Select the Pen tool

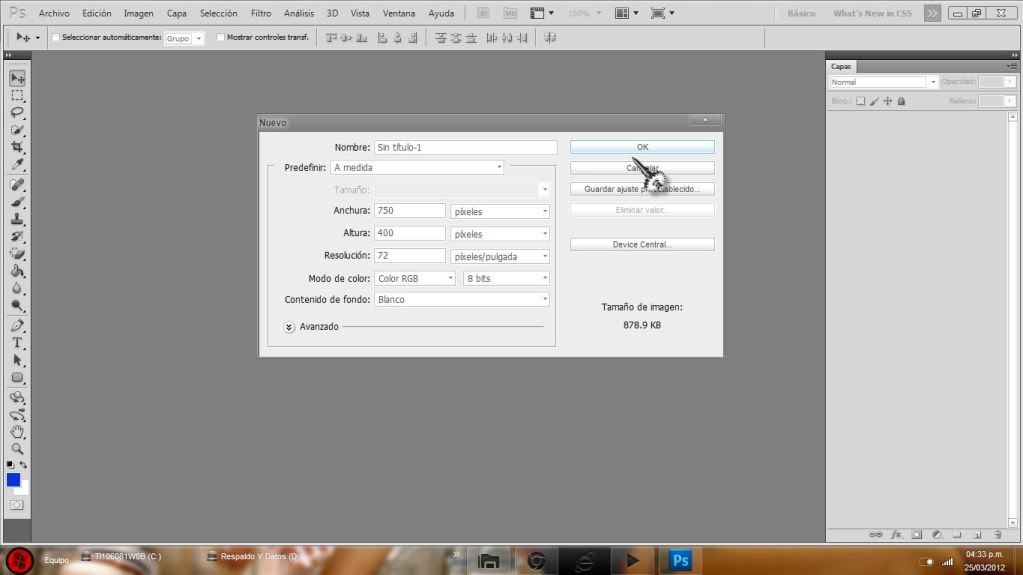pos(17,325)
